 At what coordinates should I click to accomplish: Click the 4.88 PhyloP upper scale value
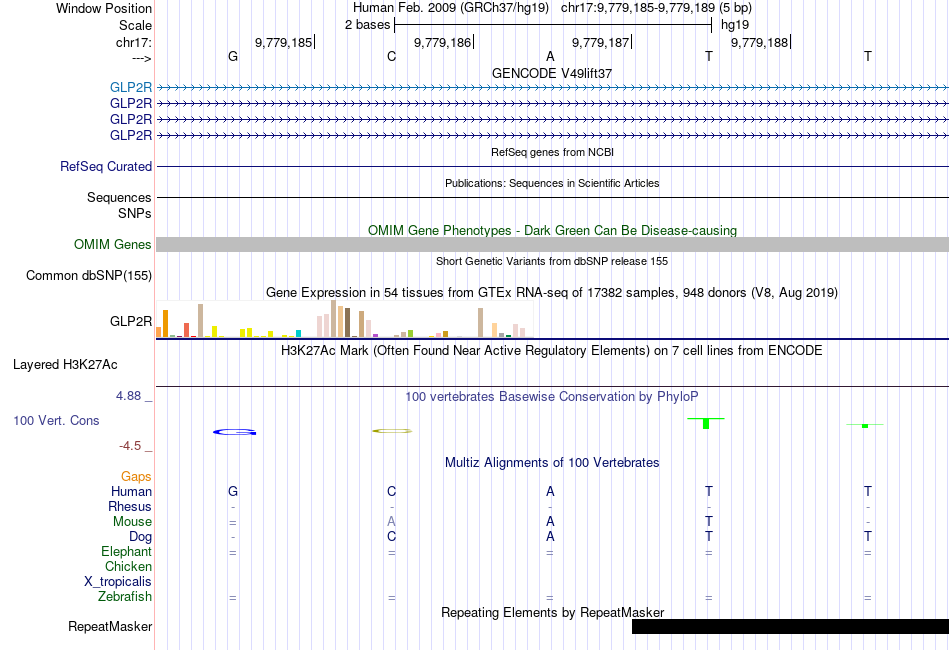(x=128, y=396)
